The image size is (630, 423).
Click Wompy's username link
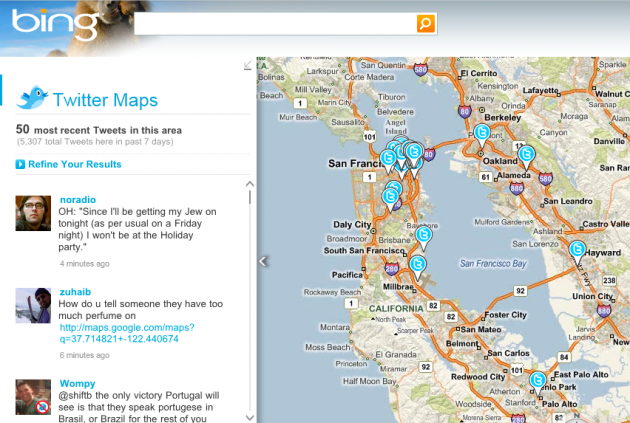click(77, 383)
